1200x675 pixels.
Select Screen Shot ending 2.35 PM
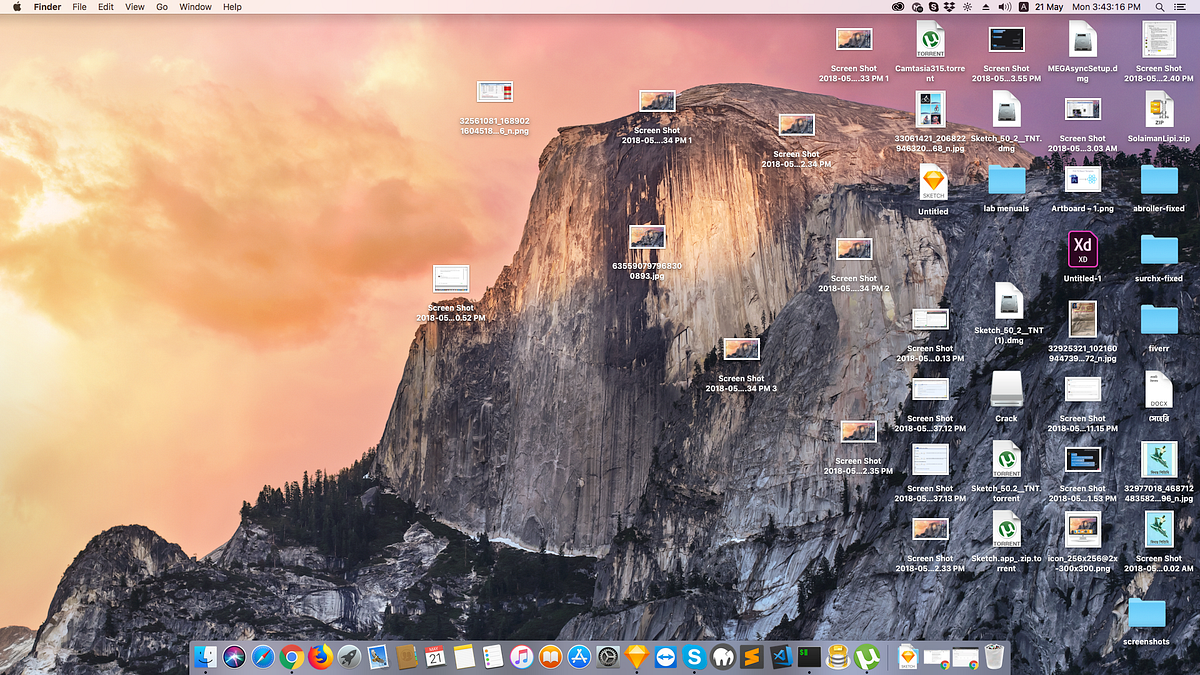[858, 431]
